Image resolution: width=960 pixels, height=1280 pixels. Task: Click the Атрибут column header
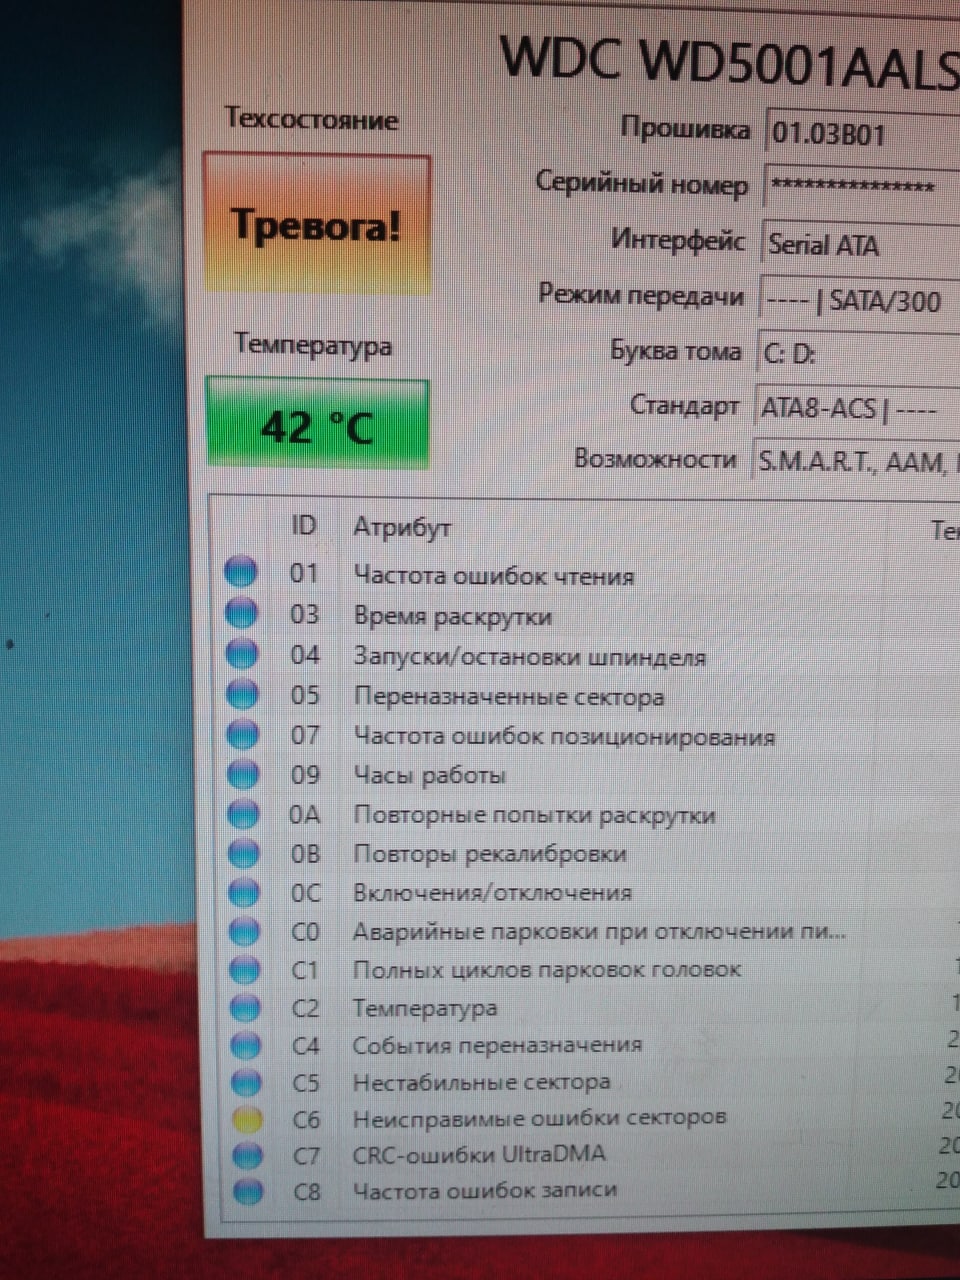pos(402,528)
